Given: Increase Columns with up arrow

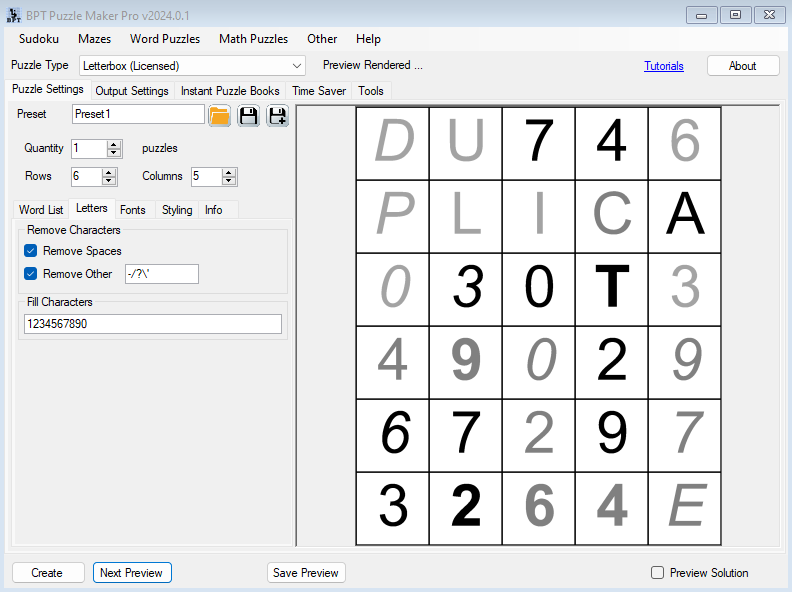Looking at the screenshot, I should [x=229, y=172].
